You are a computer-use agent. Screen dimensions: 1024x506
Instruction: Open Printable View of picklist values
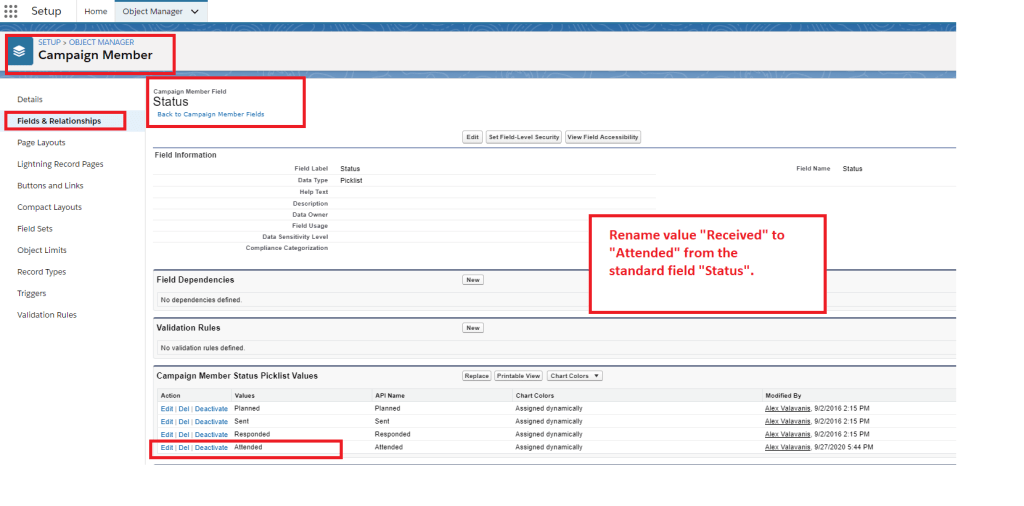[518, 376]
